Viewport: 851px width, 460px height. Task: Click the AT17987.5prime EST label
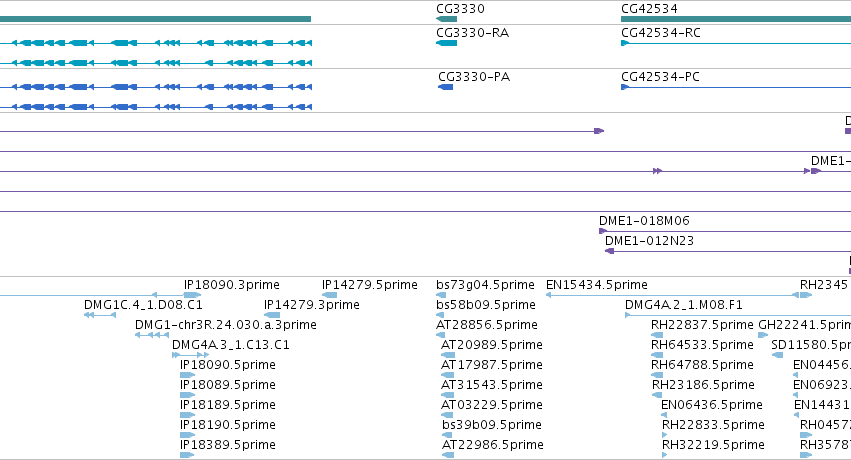click(492, 365)
